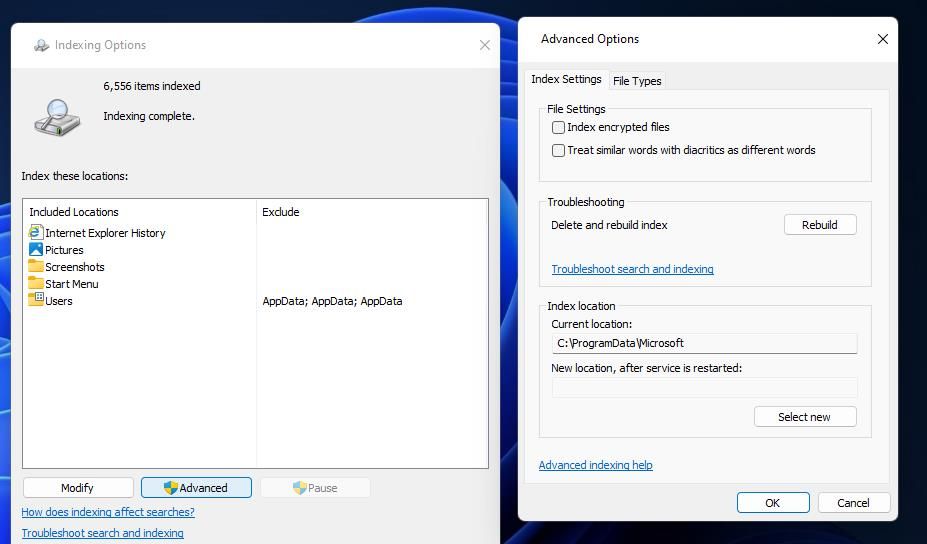This screenshot has width=927, height=544.
Task: Click the Pause indexing button
Action: tap(315, 488)
